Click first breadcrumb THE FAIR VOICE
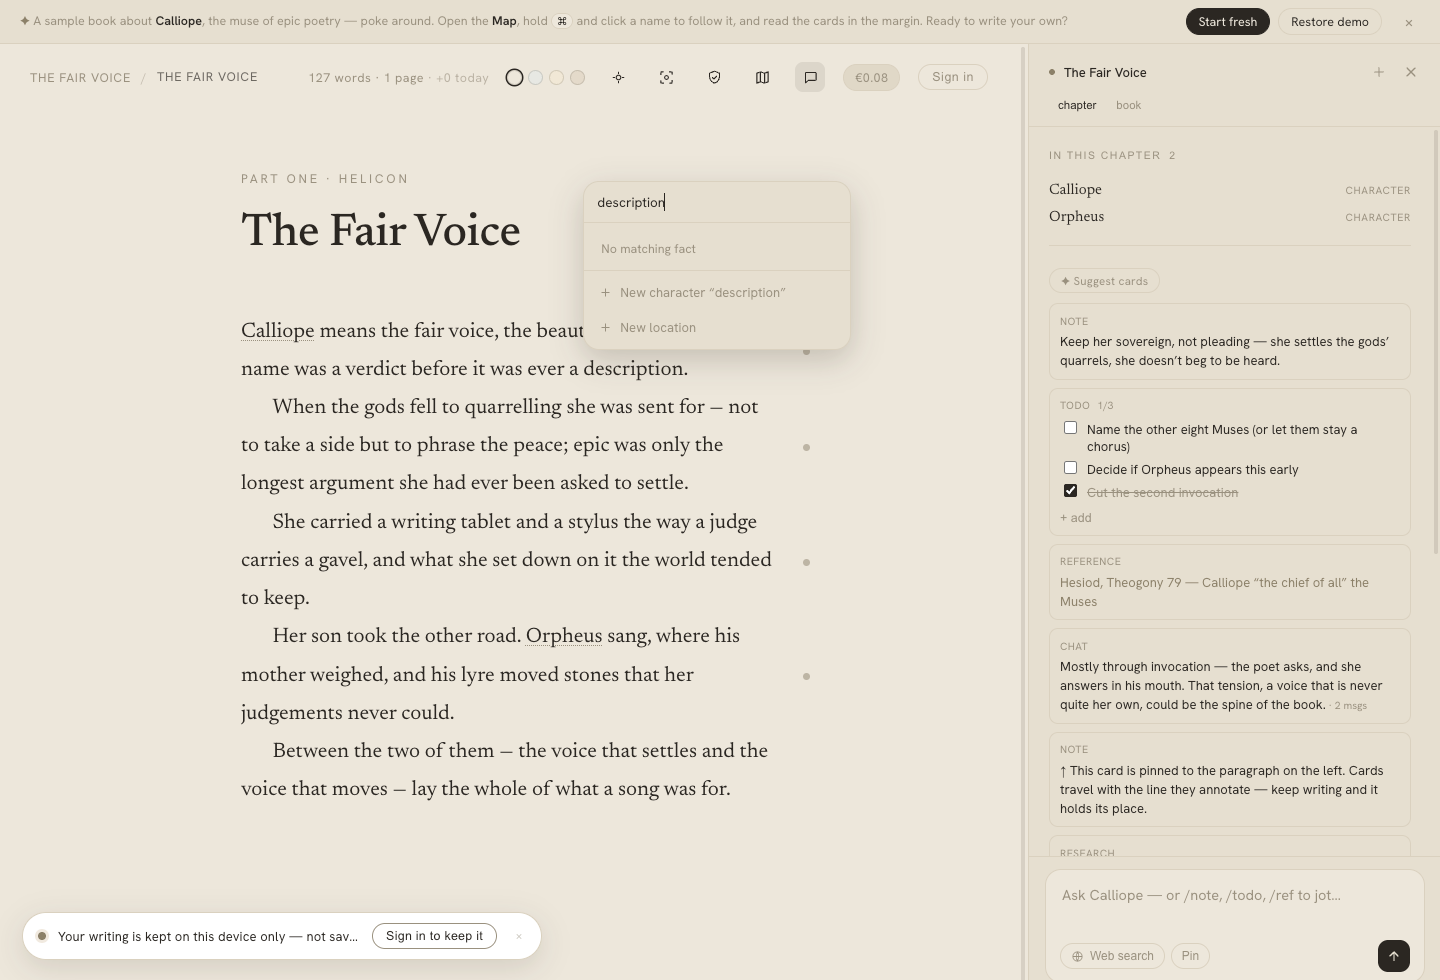The image size is (1440, 980). pyautogui.click(x=80, y=78)
